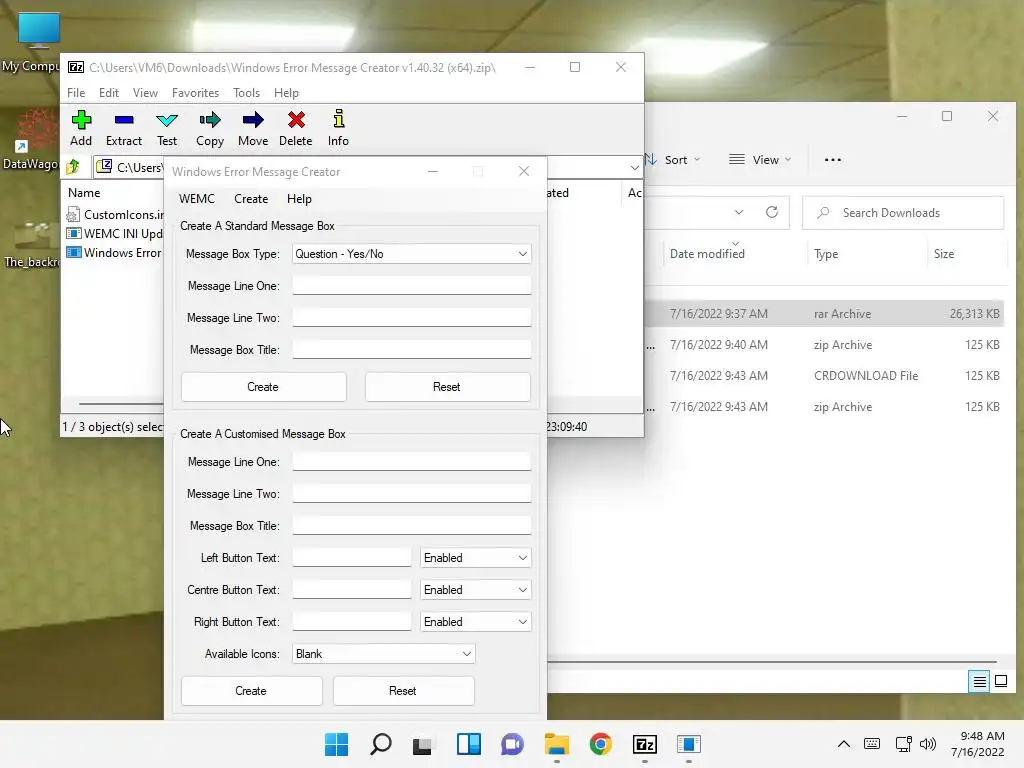Viewport: 1024px width, 768px height.
Task: Click the red Delete icon in 7-Zip
Action: (x=296, y=128)
